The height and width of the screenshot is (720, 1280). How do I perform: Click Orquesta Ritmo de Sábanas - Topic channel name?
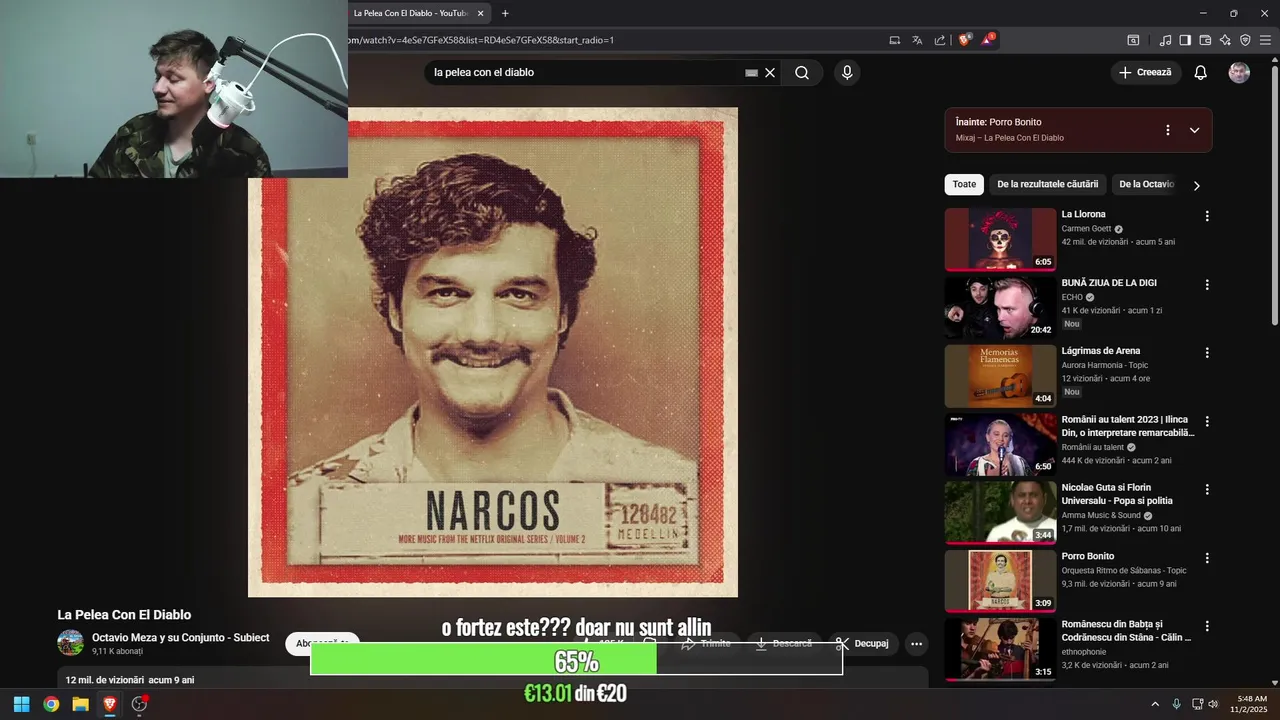click(1124, 570)
